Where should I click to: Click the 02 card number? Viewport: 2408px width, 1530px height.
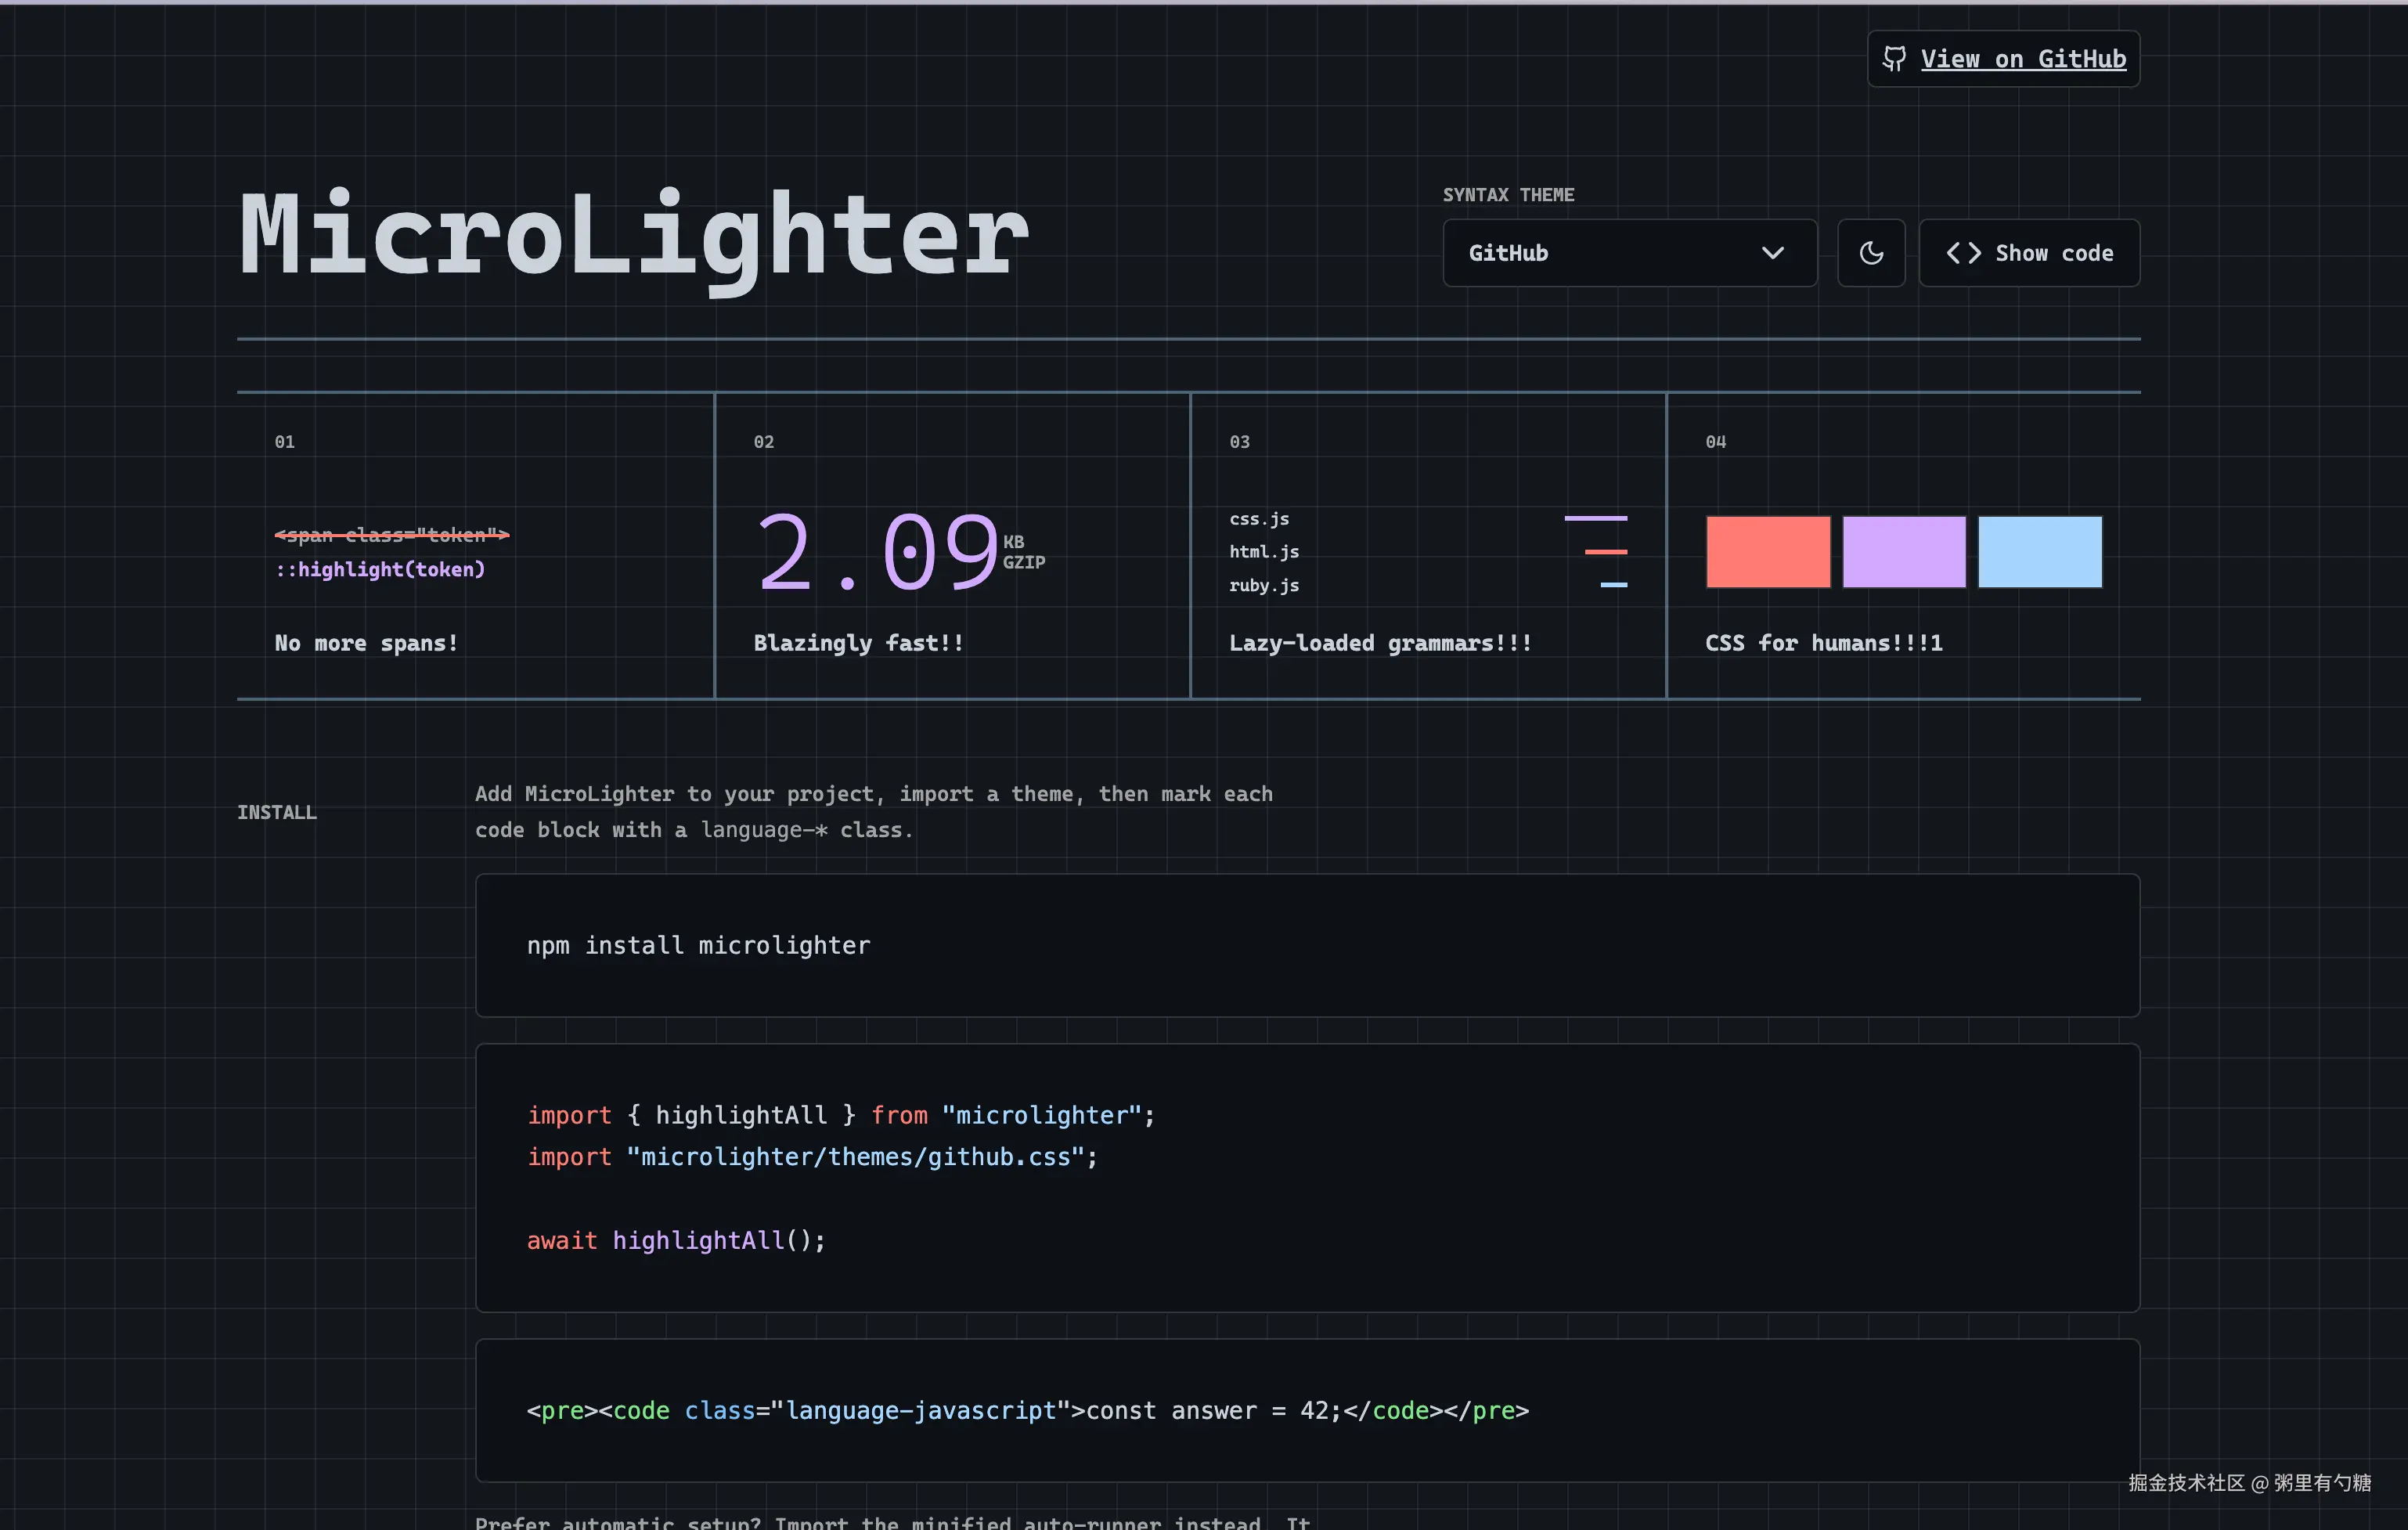[x=764, y=442]
